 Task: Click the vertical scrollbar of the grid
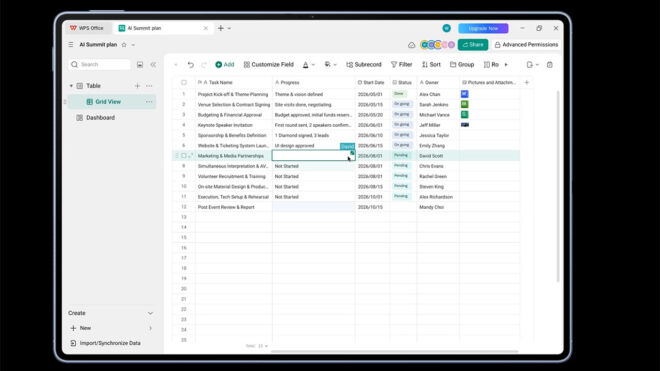pos(558,185)
